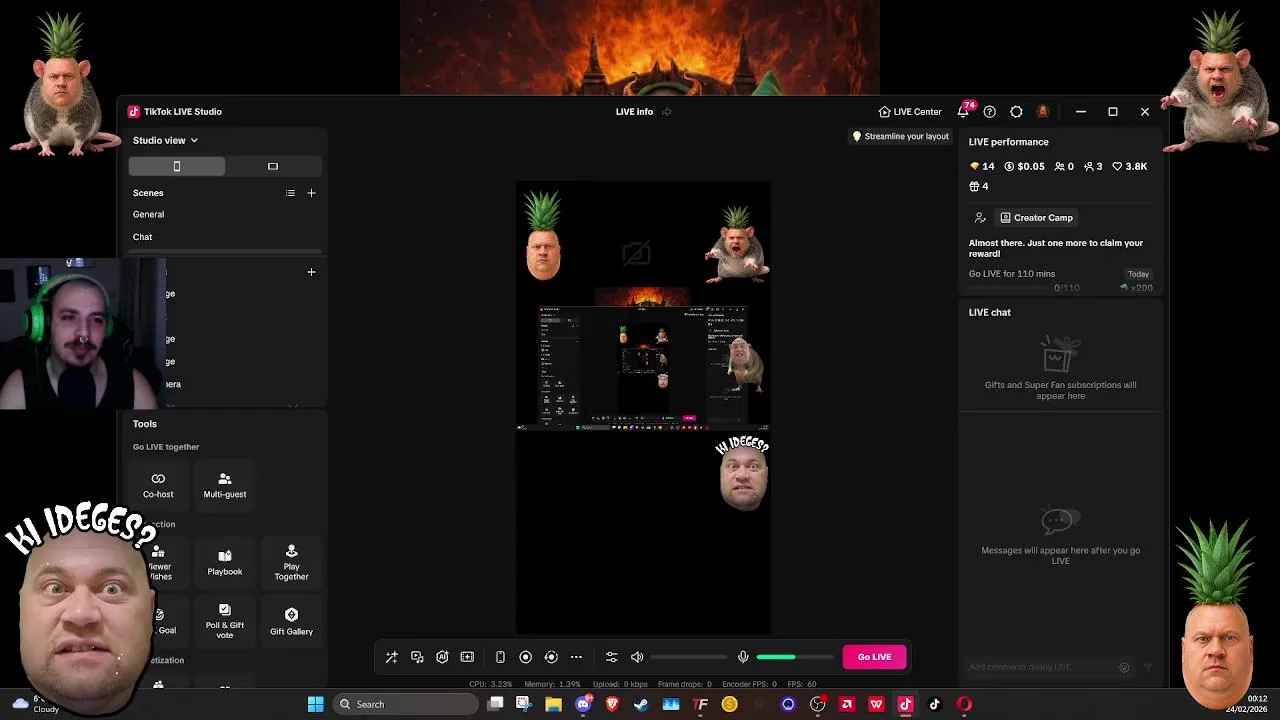Click the gift count 4 stat
The image size is (1280, 720).
pyautogui.click(x=979, y=186)
